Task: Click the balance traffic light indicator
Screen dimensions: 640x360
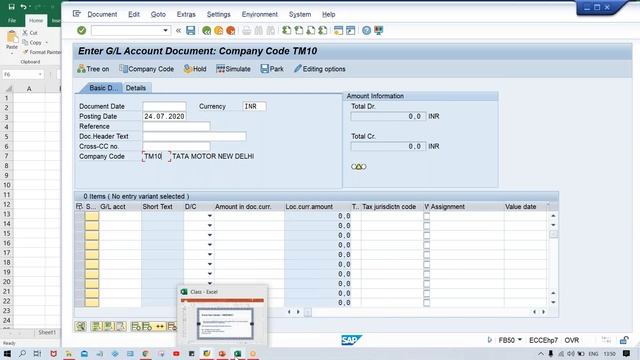Action: click(x=359, y=167)
